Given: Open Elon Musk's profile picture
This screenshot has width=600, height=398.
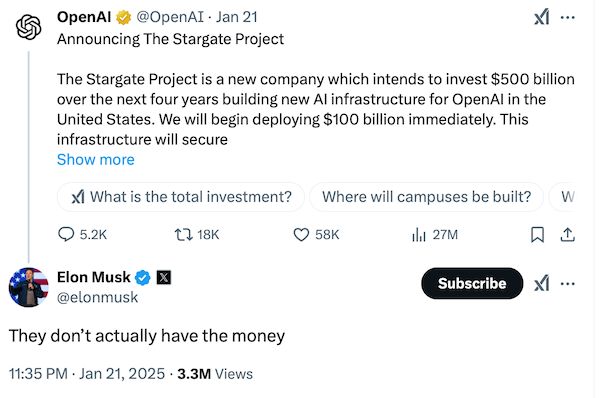Looking at the screenshot, I should click(x=29, y=287).
